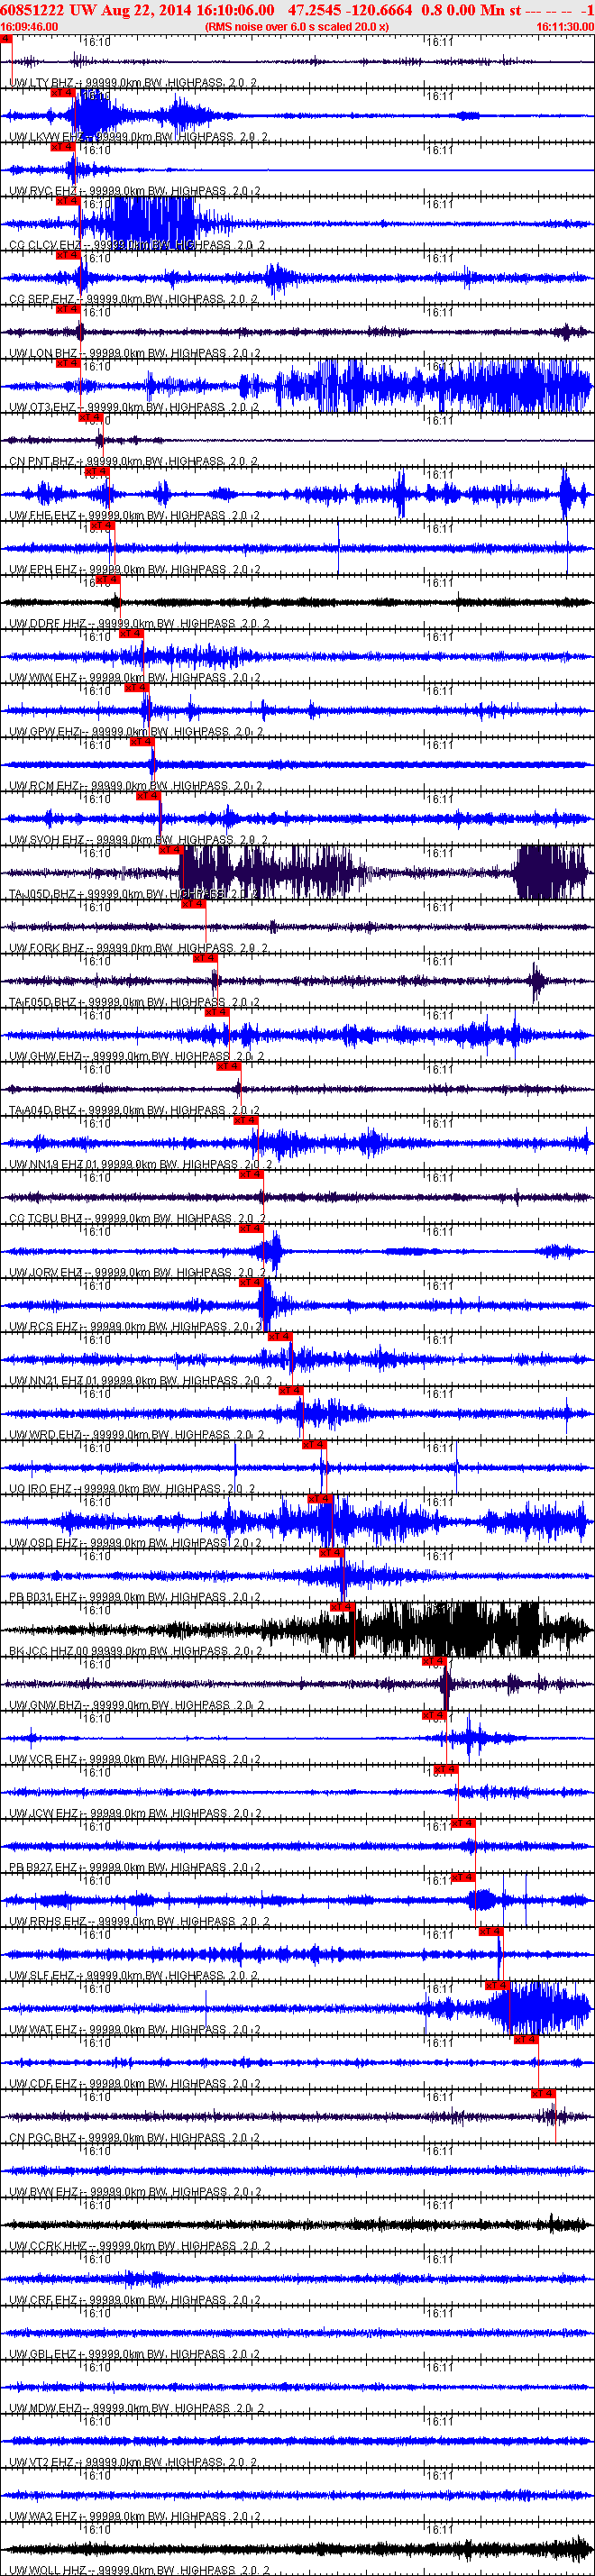
Task: Click the RMS noise scaling note in the header
Action: coord(297,26)
